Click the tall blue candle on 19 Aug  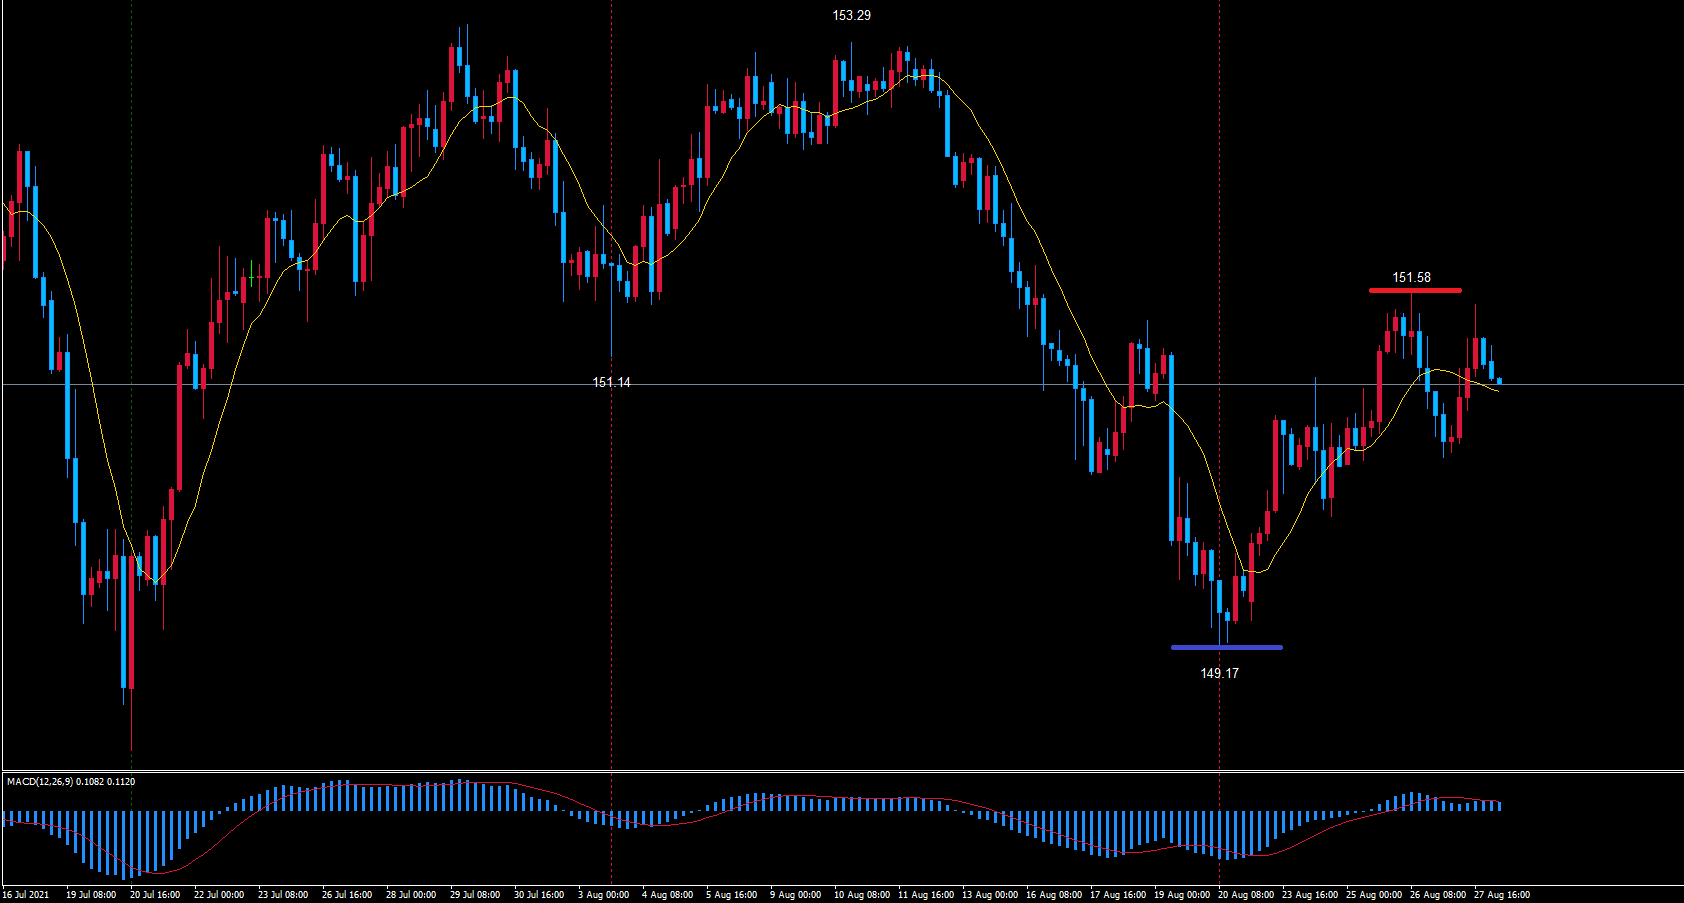point(1171,450)
